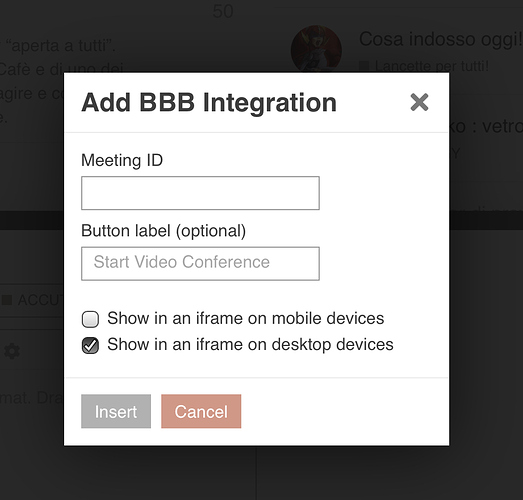The width and height of the screenshot is (523, 500).
Task: Click the Cancel button
Action: click(201, 411)
